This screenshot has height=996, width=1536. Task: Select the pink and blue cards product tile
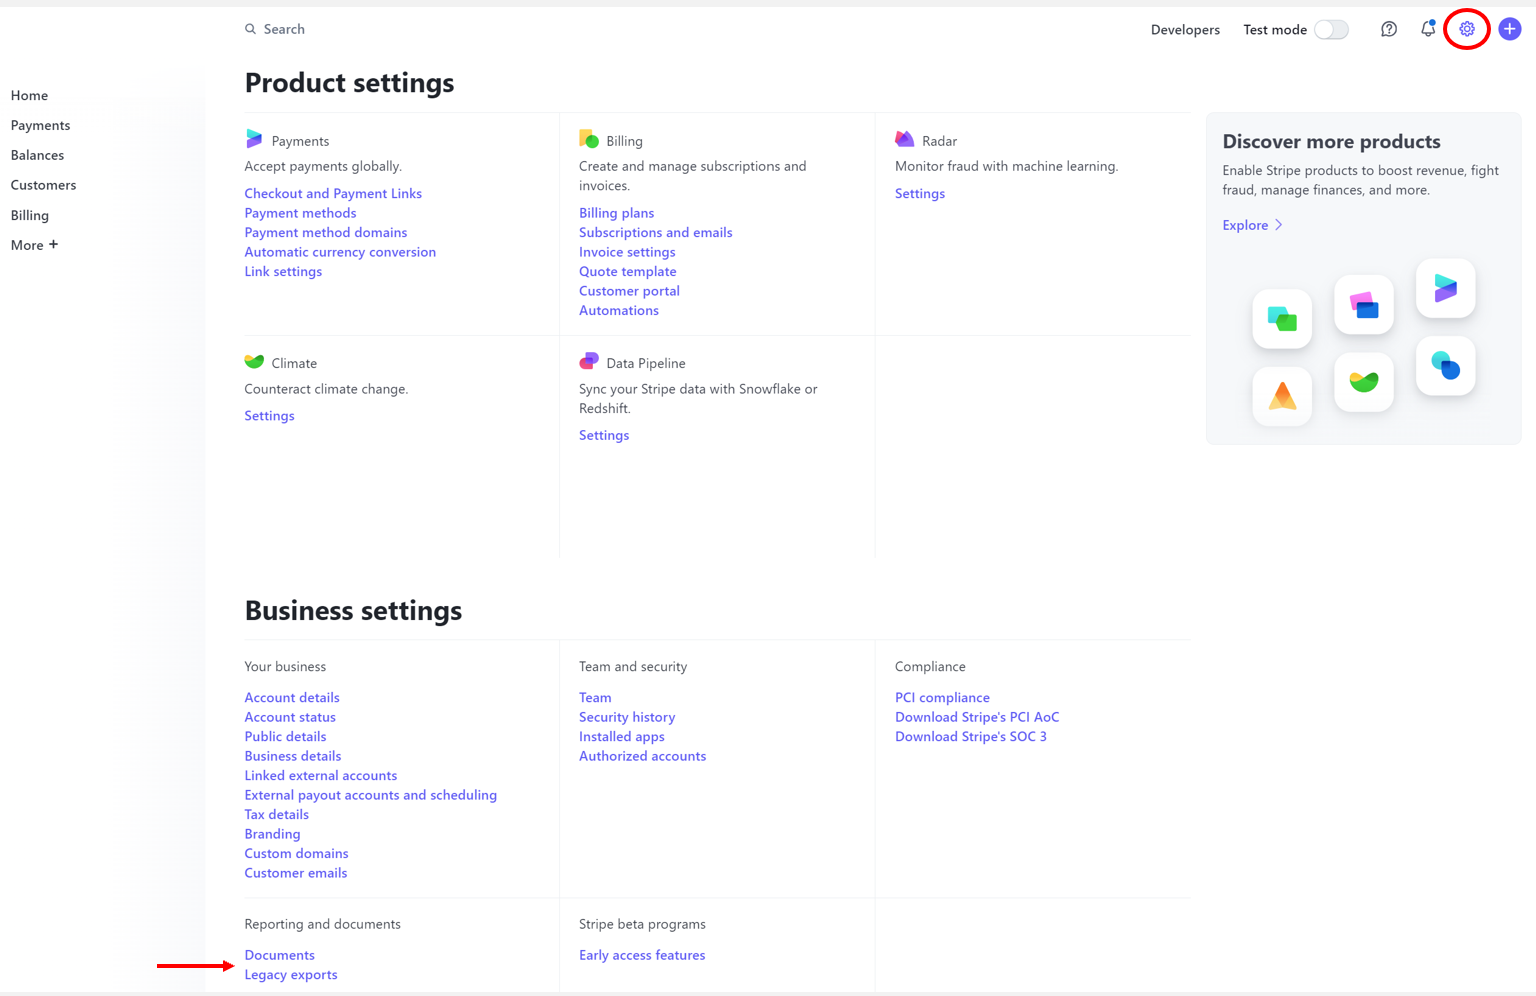click(1364, 304)
